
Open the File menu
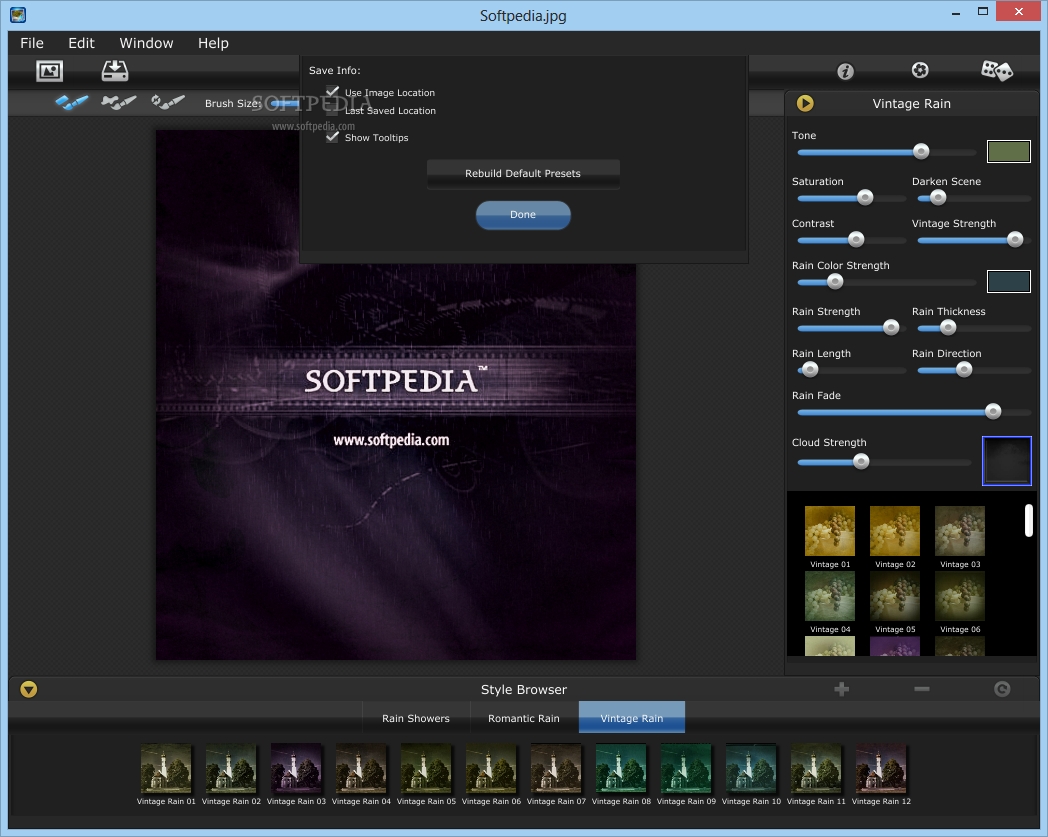32,43
